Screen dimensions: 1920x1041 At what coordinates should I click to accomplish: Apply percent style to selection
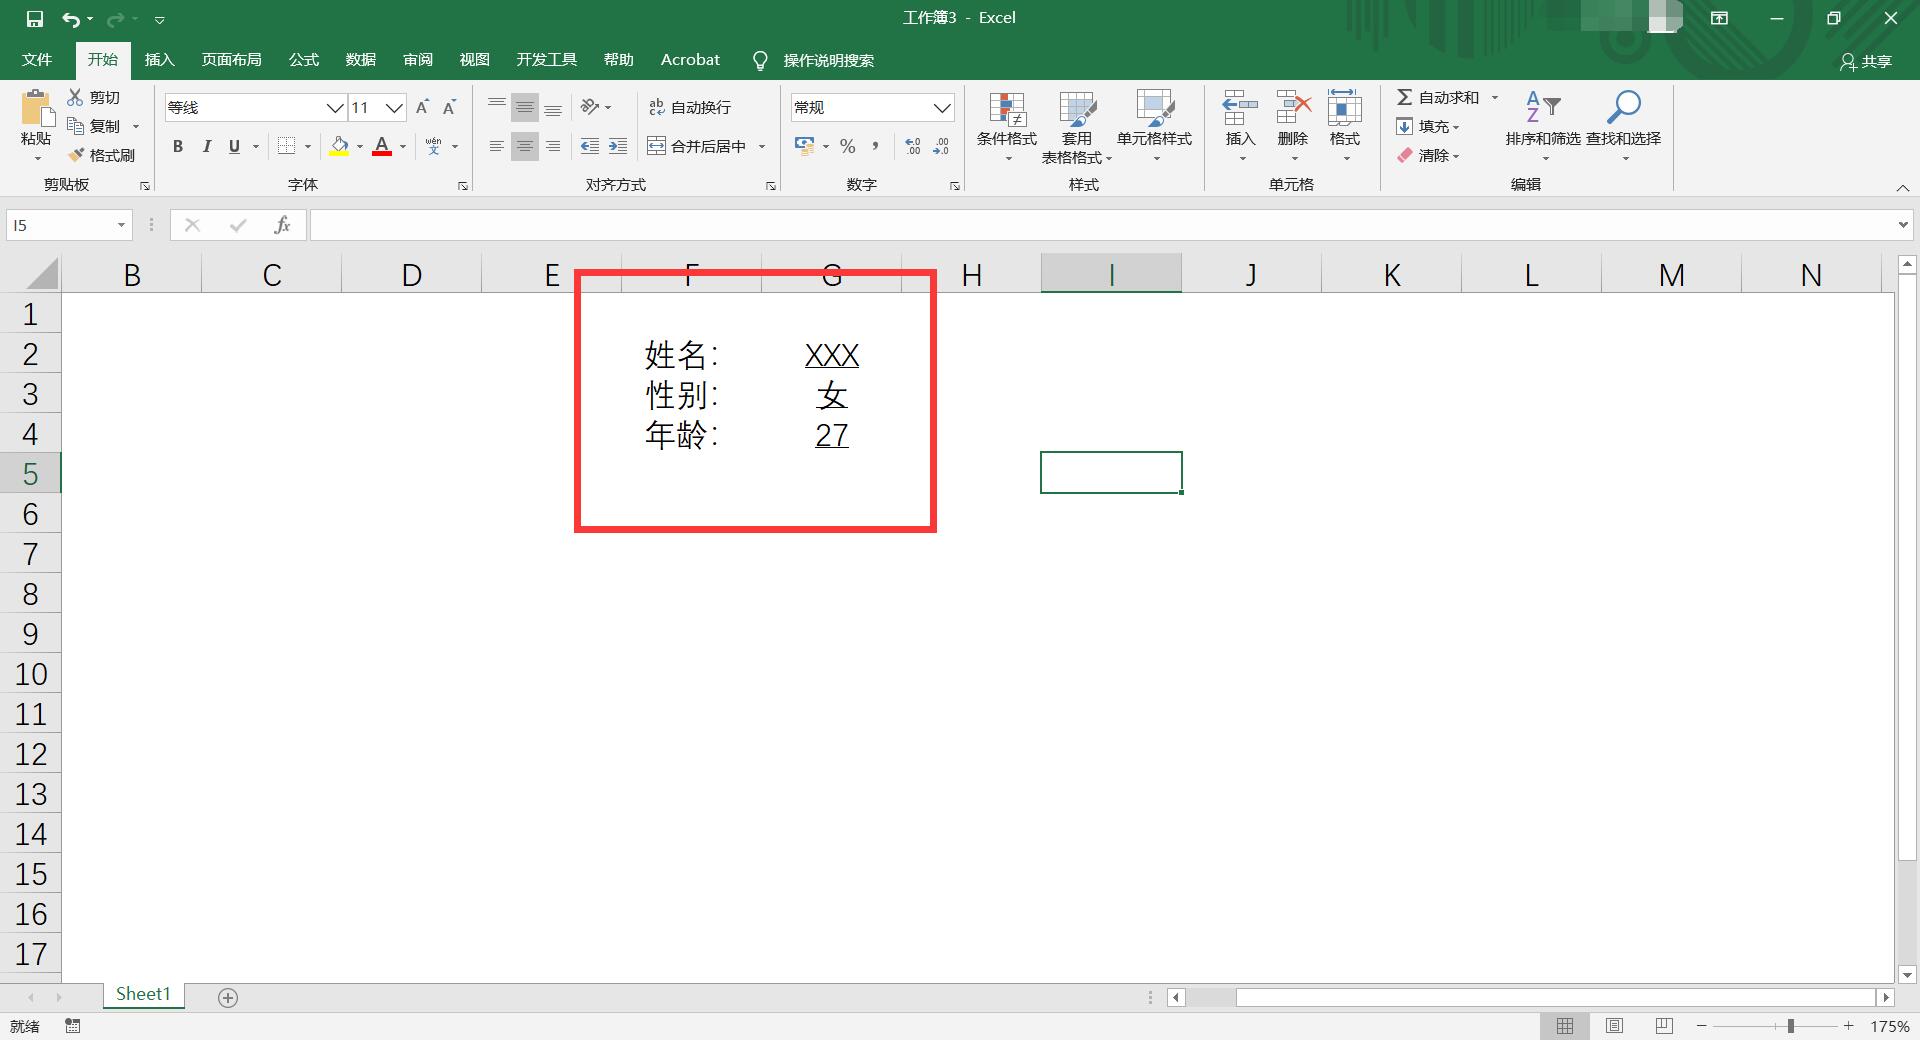848,146
